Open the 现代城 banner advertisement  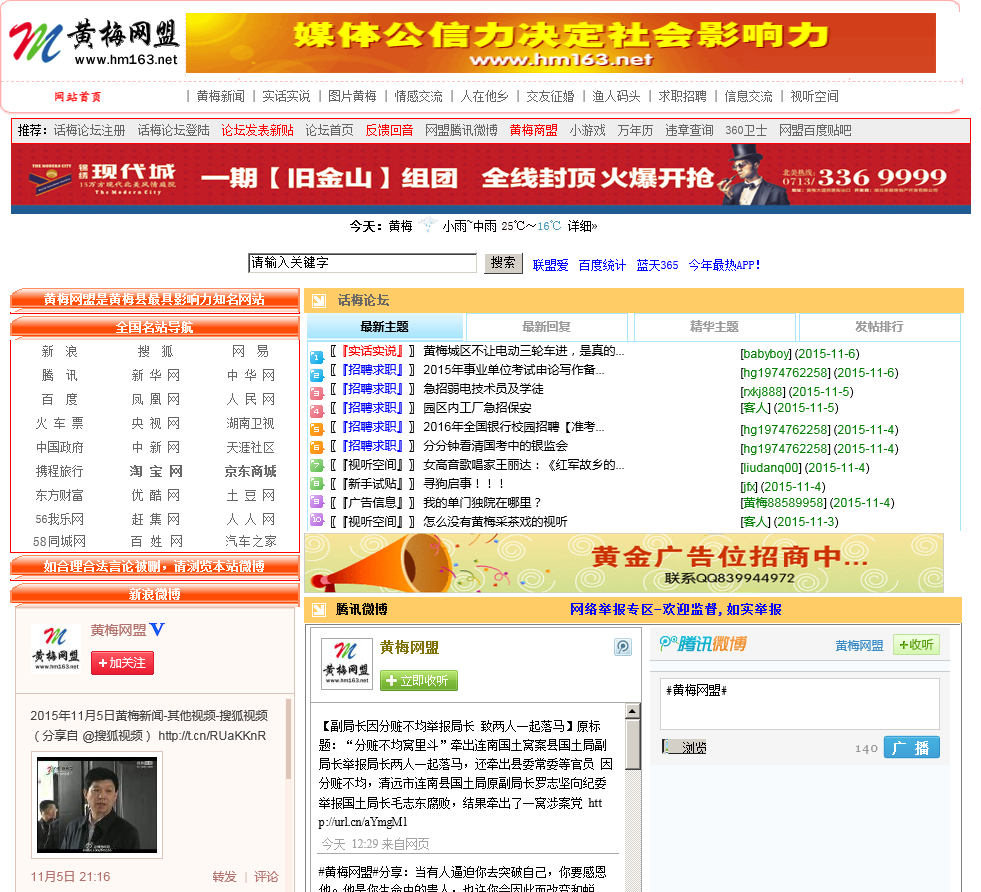[x=490, y=178]
